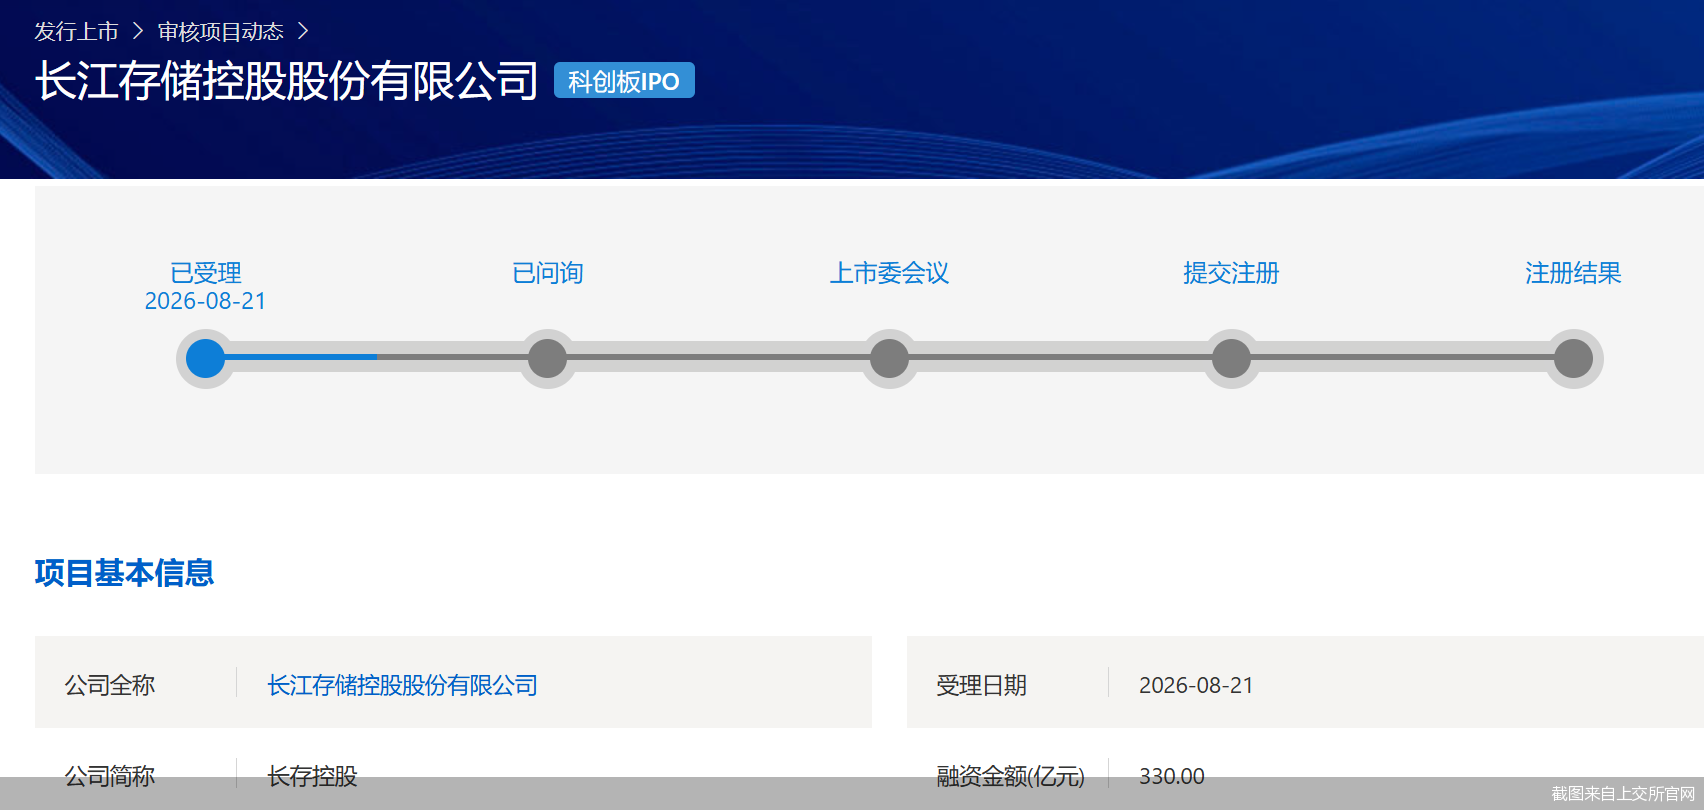Select the 已问询 progress node
Viewport: 1704px width, 810px height.
pos(547,358)
